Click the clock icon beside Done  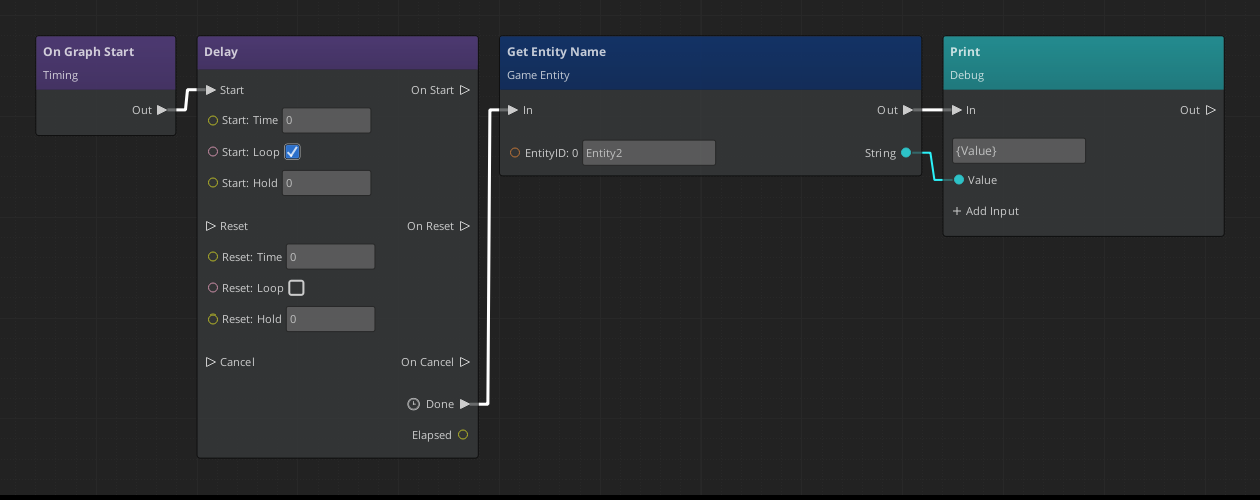[x=414, y=404]
